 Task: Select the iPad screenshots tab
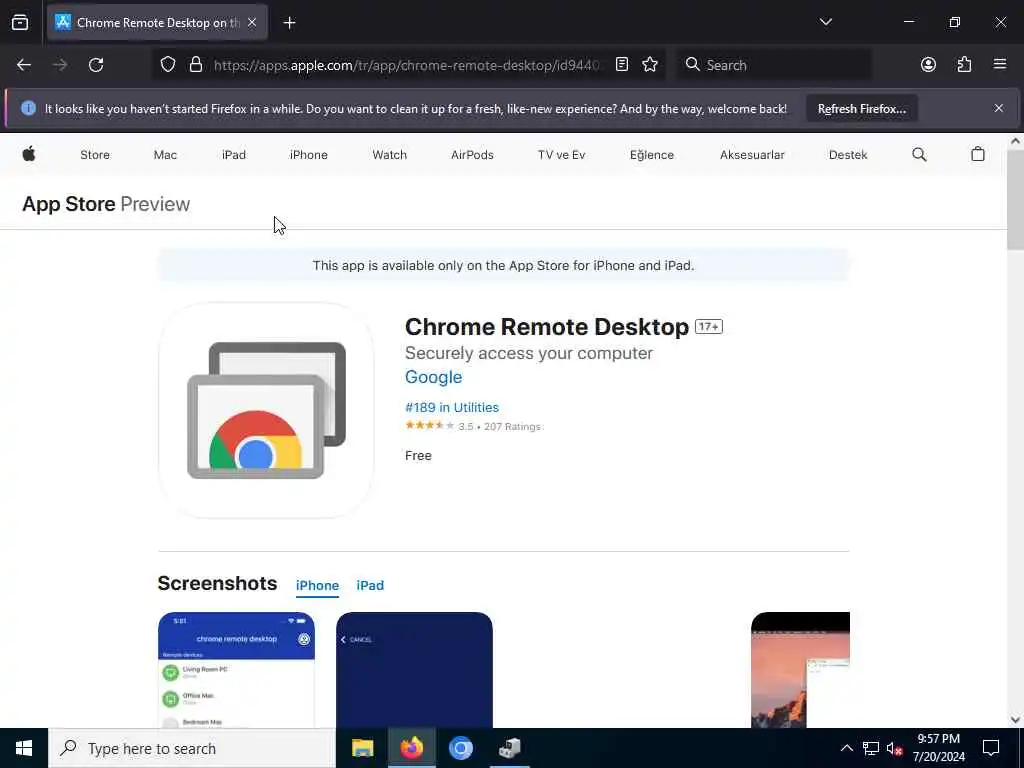point(370,586)
